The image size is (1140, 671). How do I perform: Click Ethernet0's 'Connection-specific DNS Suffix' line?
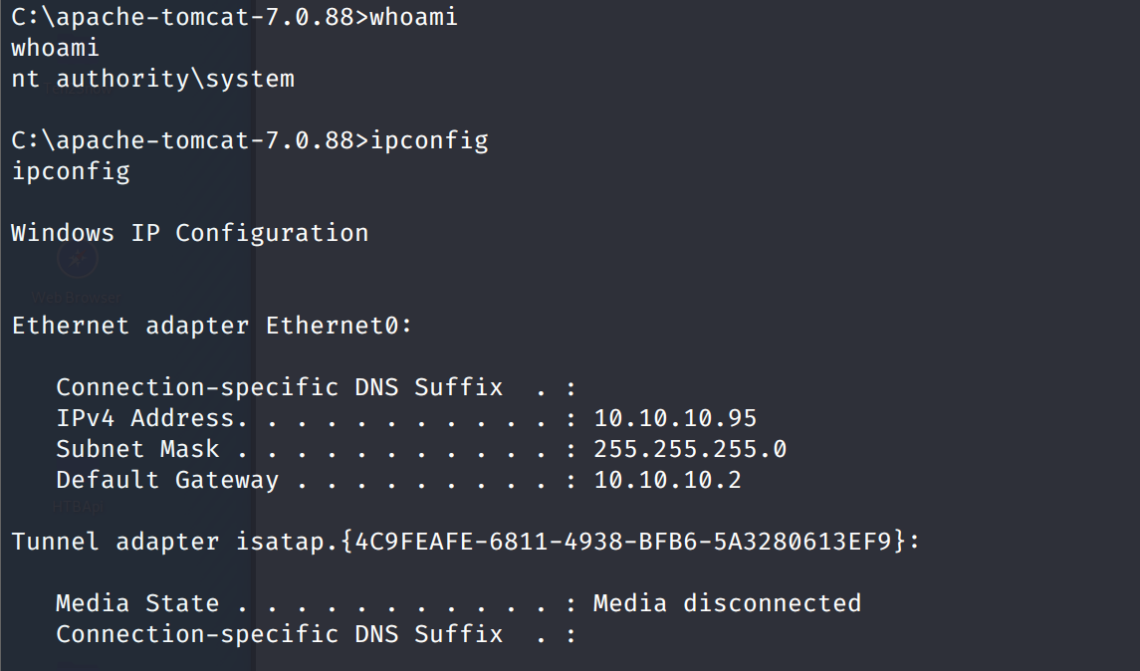(279, 387)
